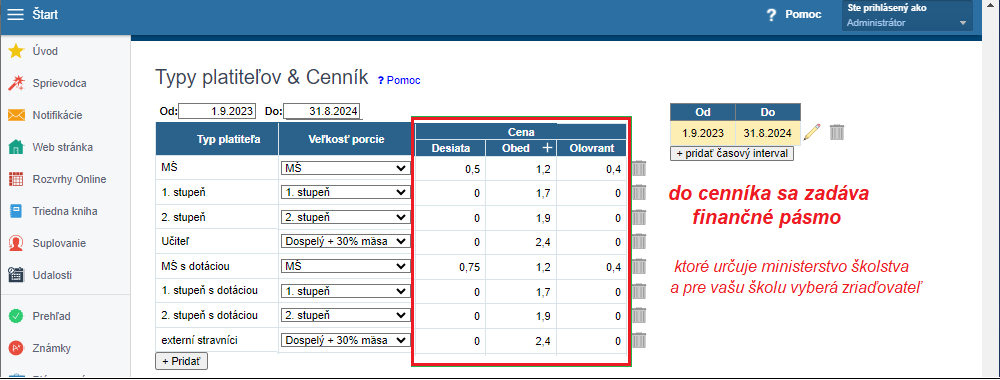Viewport: 1000px width, 380px height.
Task: Click the pencil edit icon beside date interval
Action: [812, 132]
